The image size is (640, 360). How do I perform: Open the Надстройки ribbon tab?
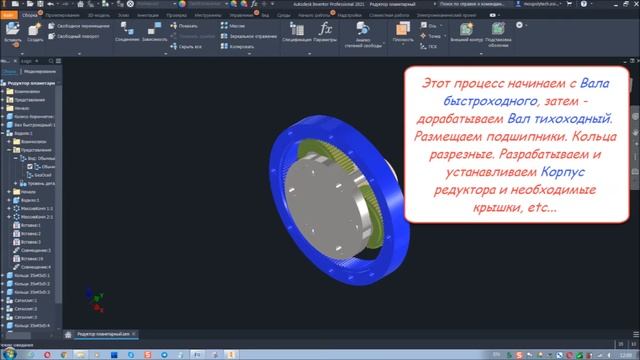[x=349, y=15]
